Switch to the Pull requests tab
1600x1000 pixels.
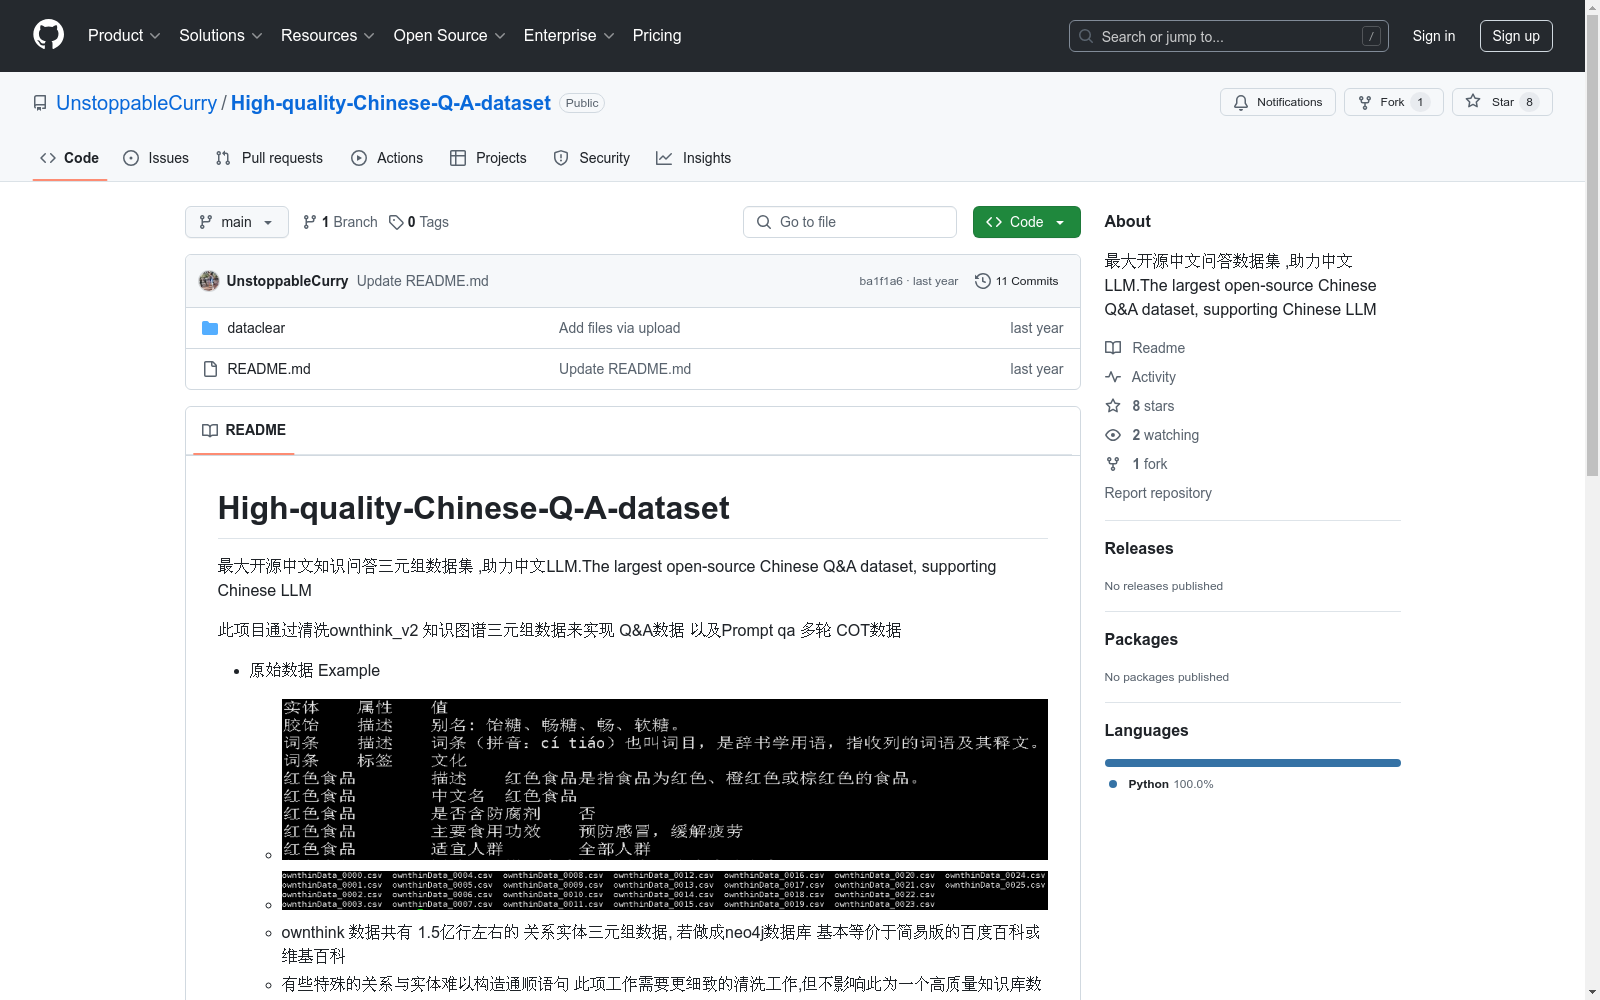269,158
